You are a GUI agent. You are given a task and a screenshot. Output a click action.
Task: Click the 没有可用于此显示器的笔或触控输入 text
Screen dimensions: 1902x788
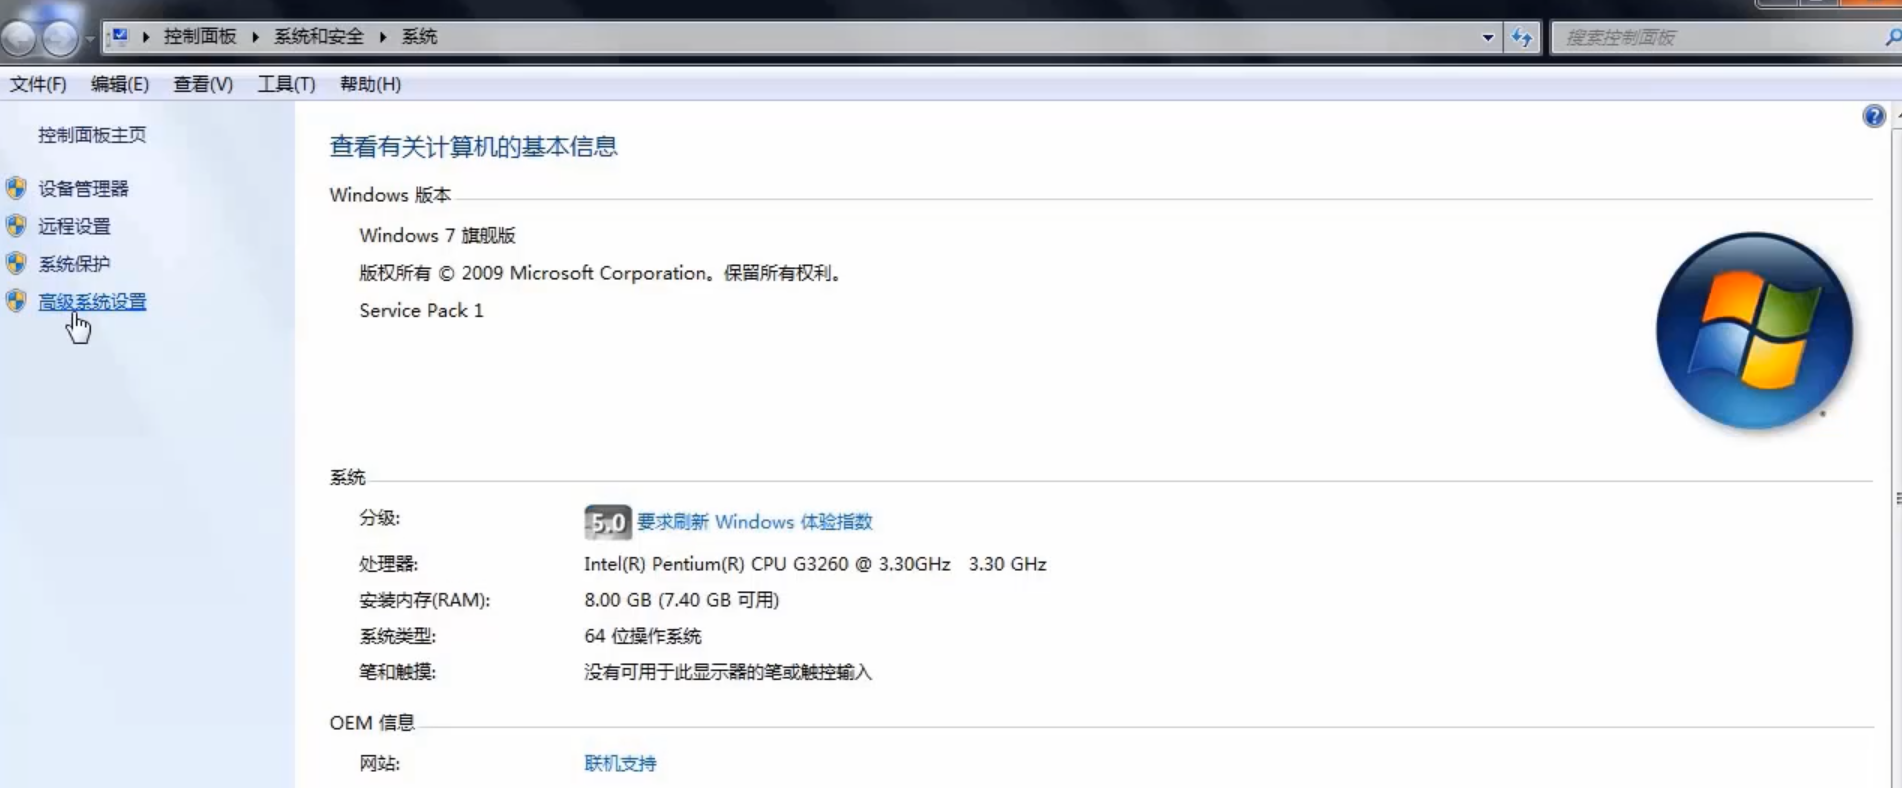click(x=728, y=672)
